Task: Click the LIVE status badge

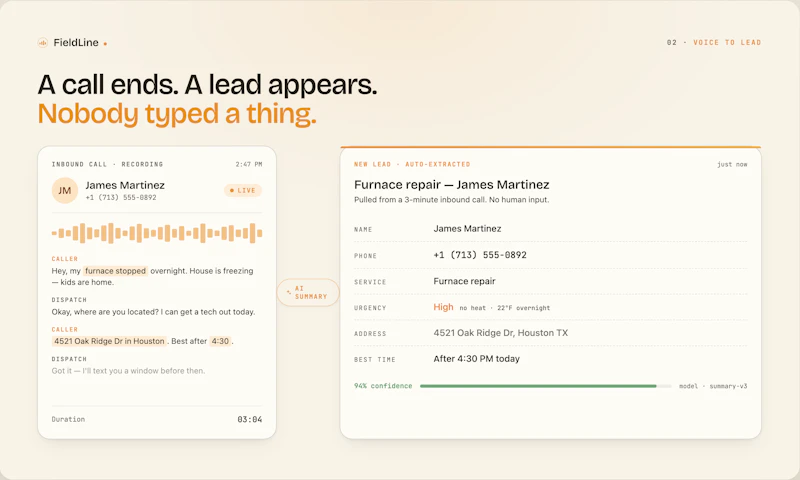Action: [x=243, y=190]
